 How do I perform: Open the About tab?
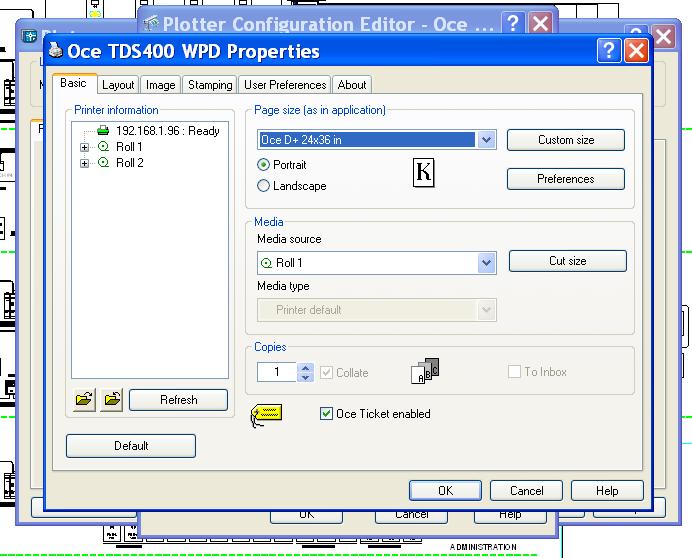(x=352, y=85)
